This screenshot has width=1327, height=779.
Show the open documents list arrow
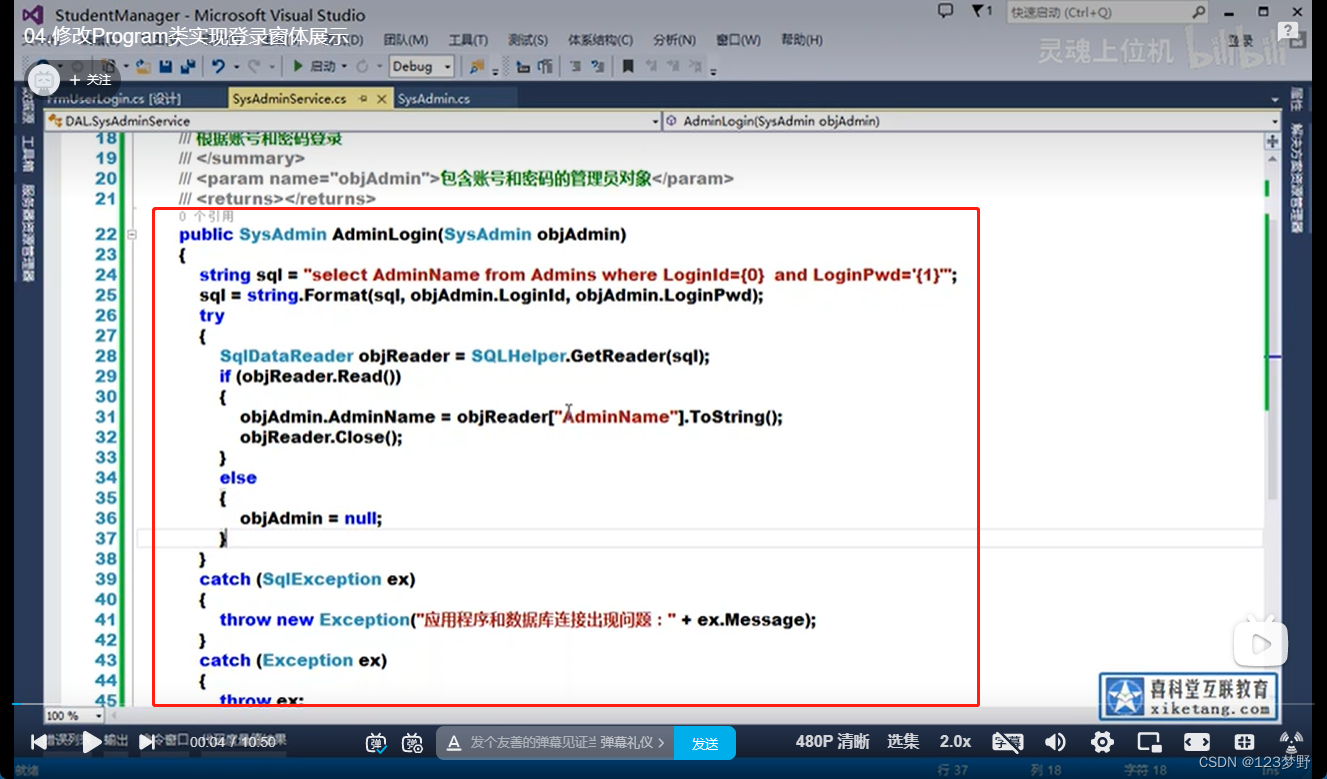click(x=1274, y=101)
